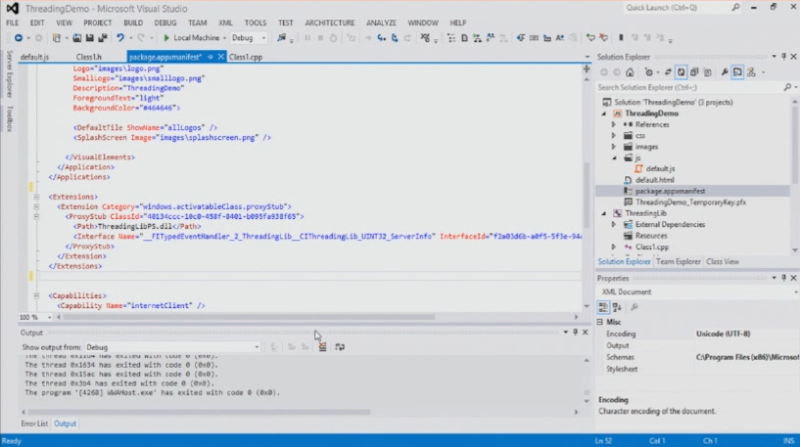Screen dimensions: 800x447
Task: Expand the css folder node
Action: point(614,136)
